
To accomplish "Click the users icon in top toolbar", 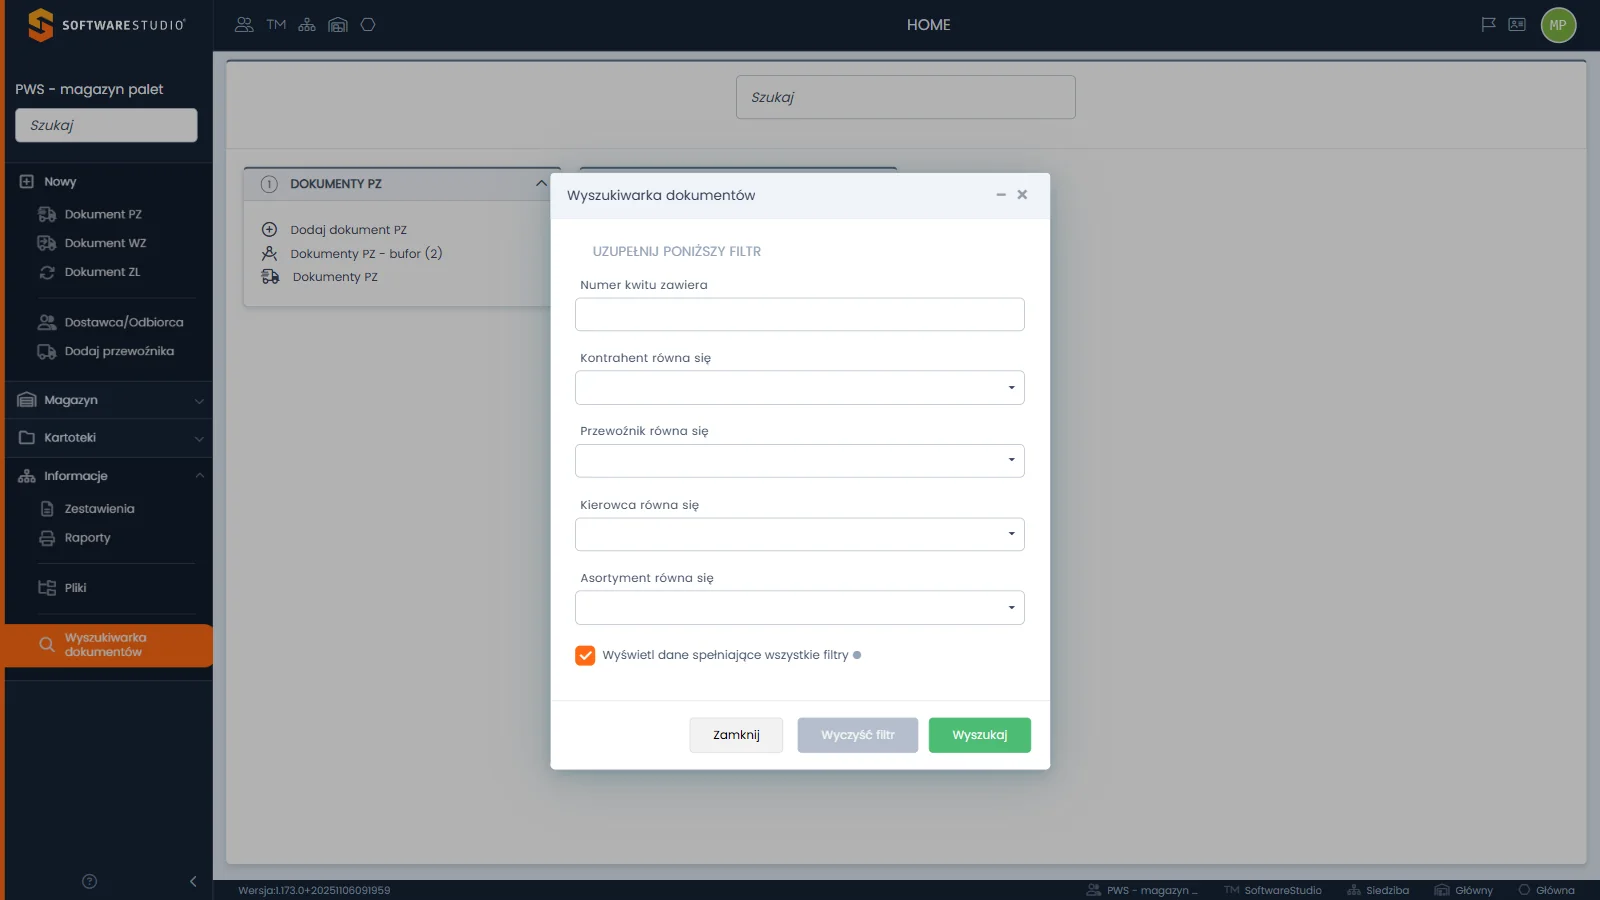I will click(x=244, y=25).
